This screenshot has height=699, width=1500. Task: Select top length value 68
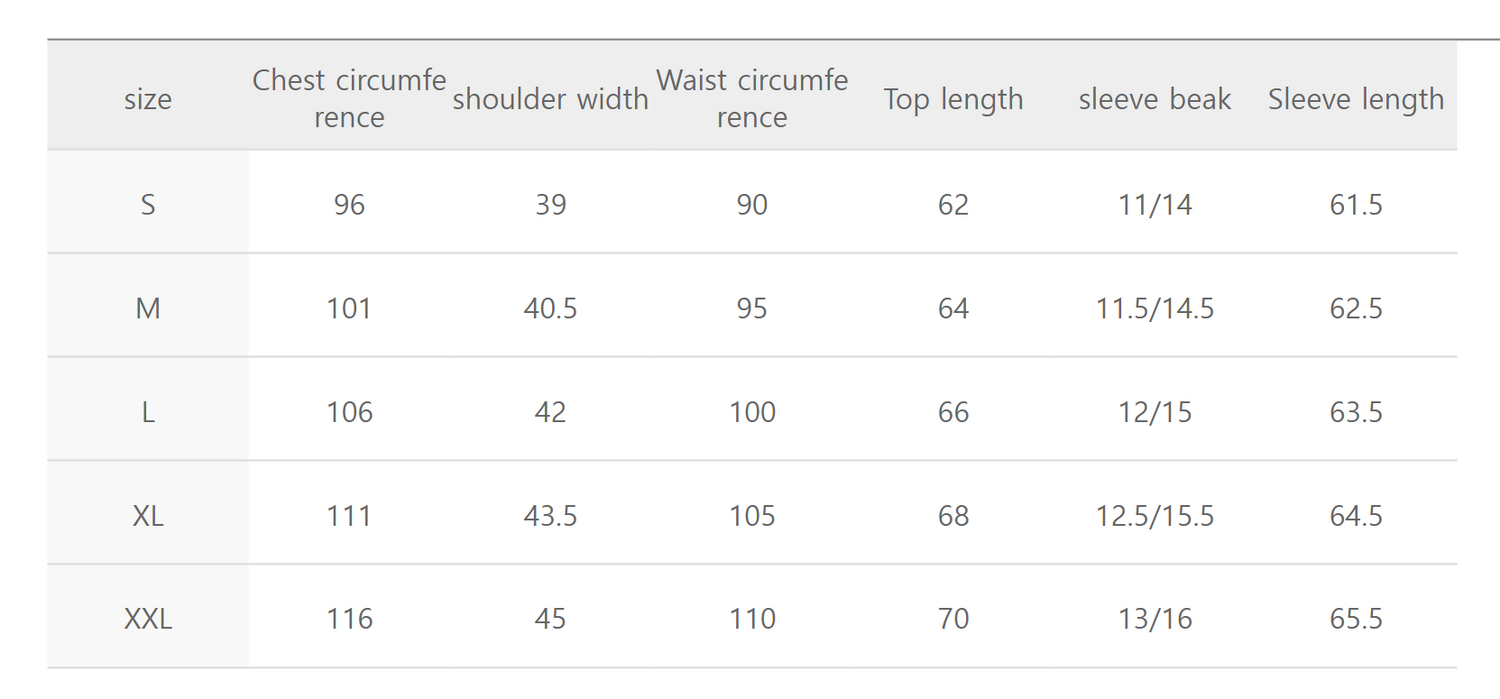(953, 516)
